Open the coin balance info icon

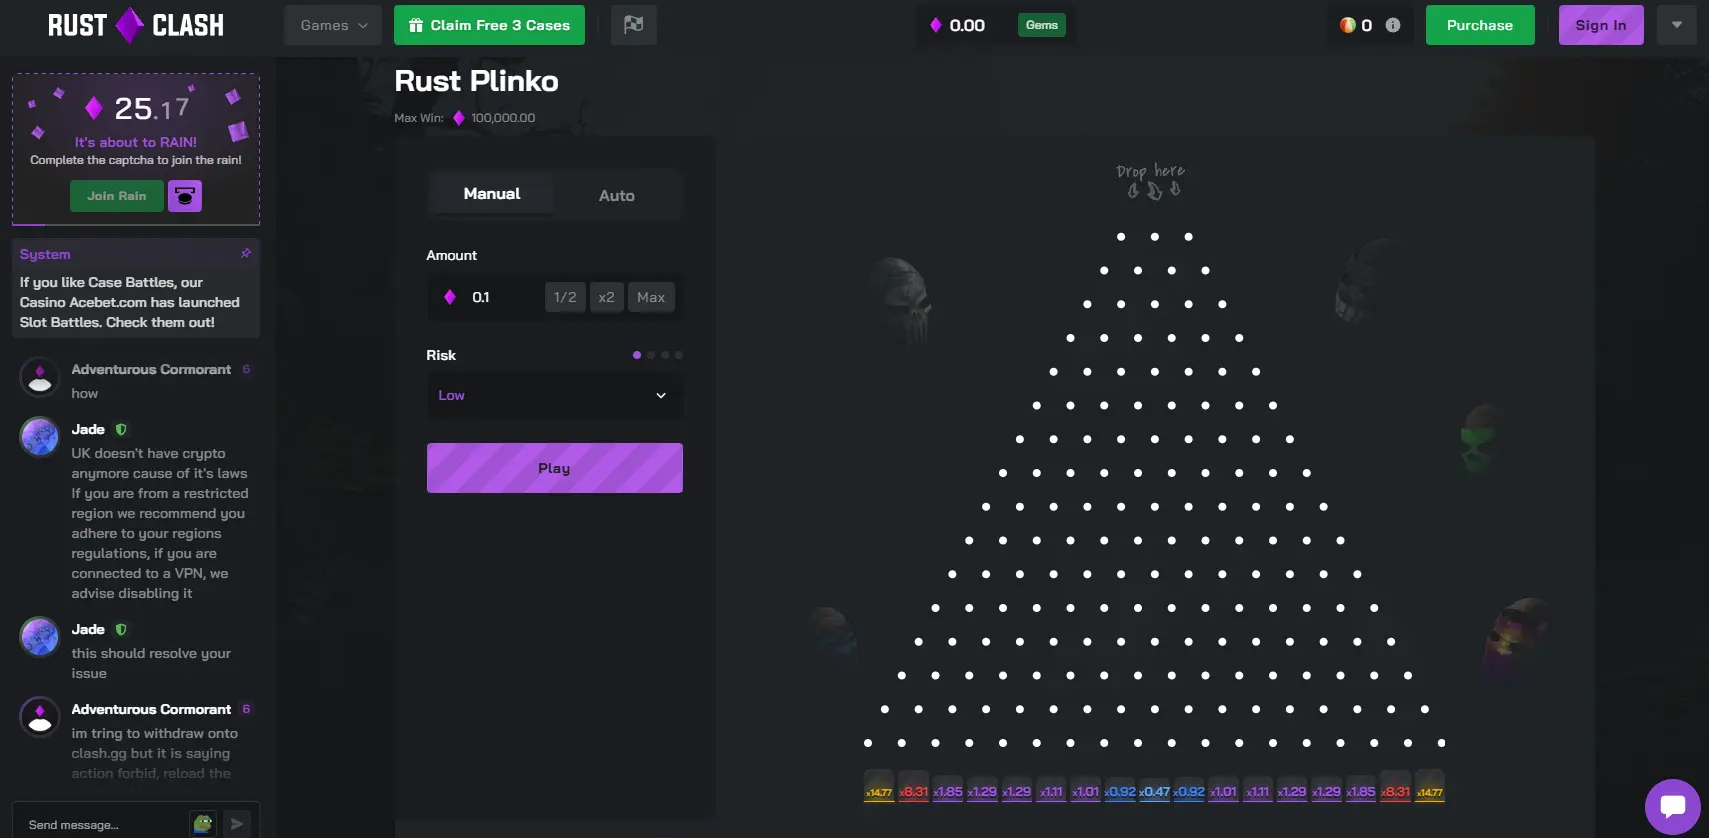click(1393, 25)
